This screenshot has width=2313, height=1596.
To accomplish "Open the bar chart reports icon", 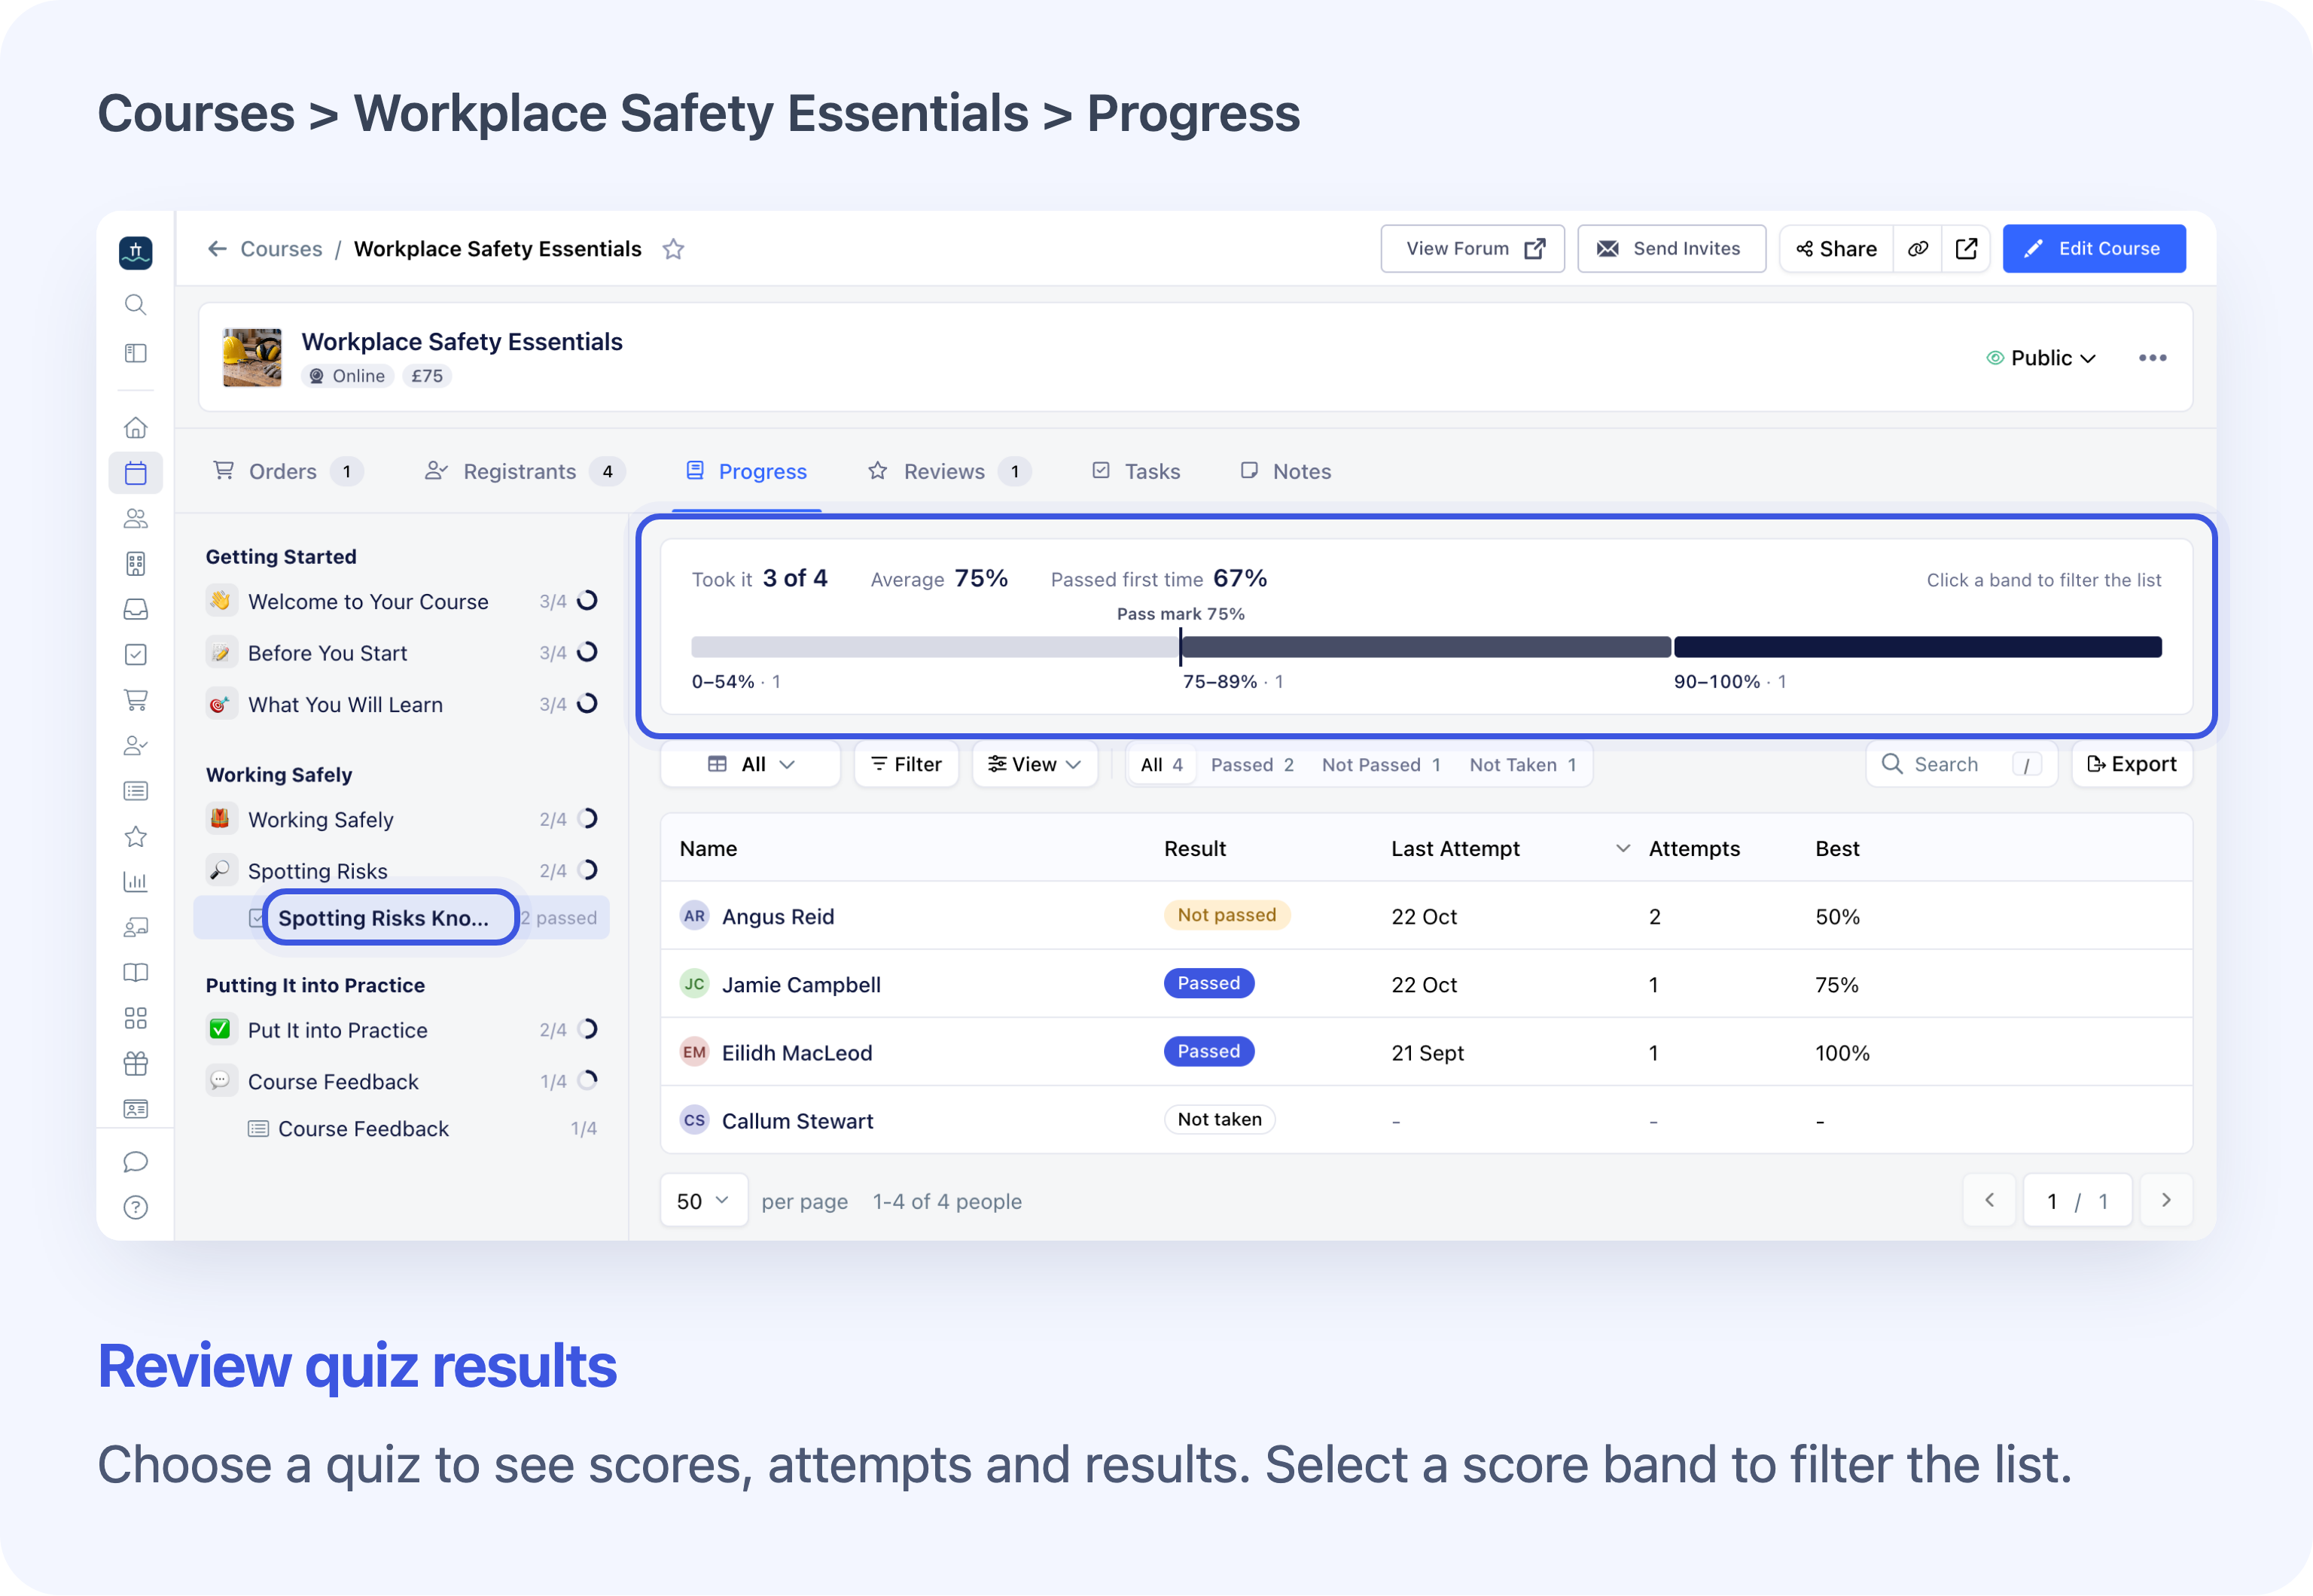I will coord(135,881).
